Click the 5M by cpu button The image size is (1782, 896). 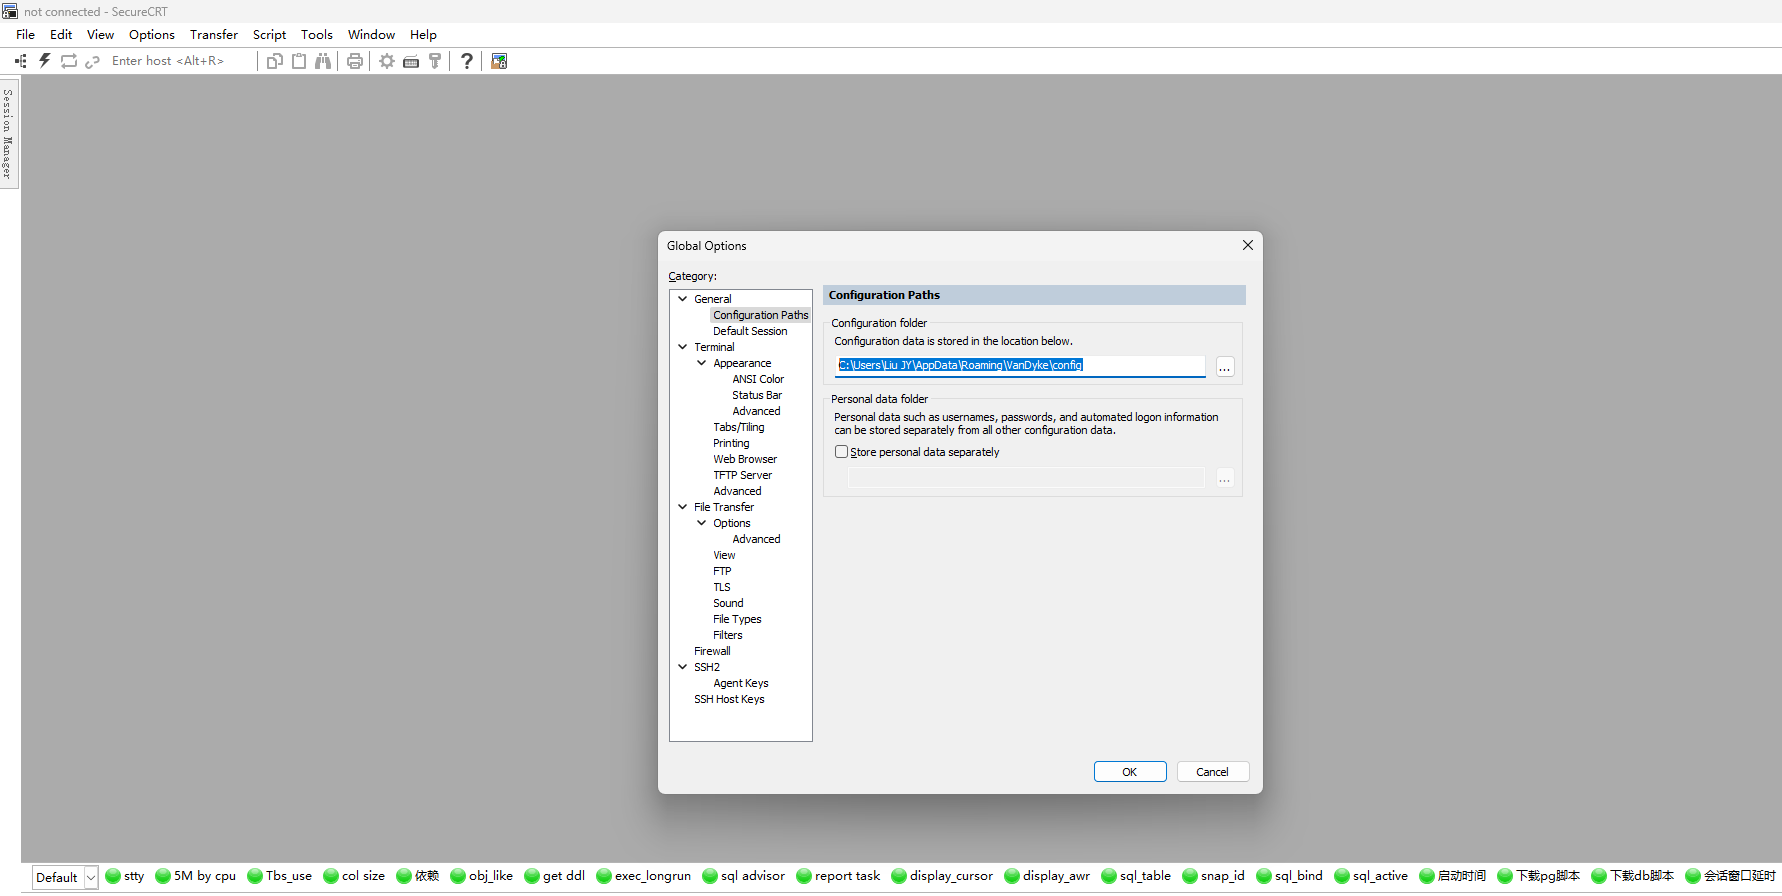196,876
